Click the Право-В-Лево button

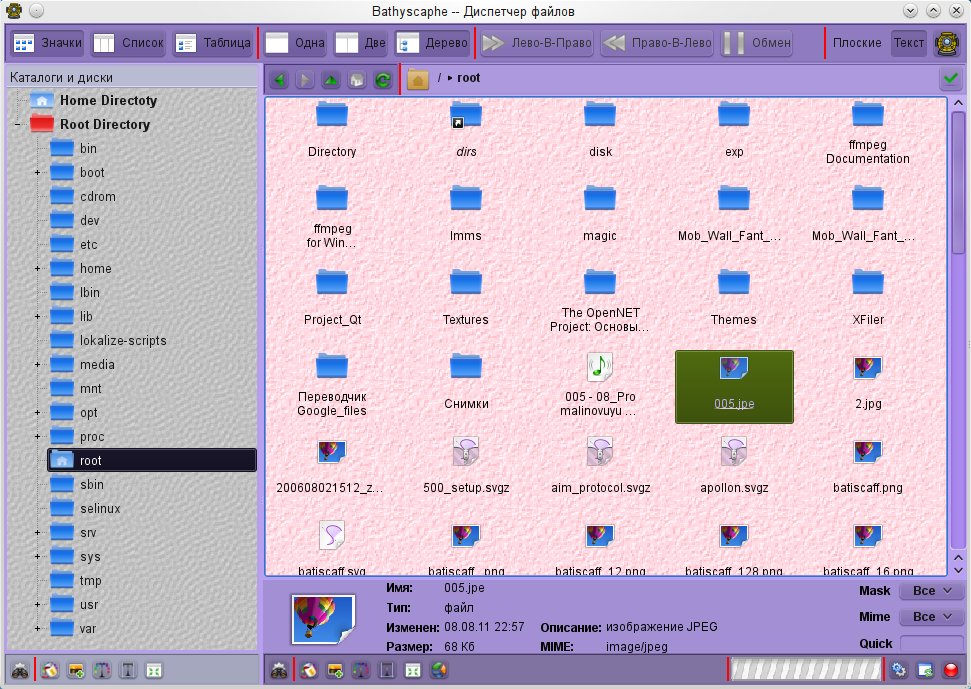tap(657, 43)
